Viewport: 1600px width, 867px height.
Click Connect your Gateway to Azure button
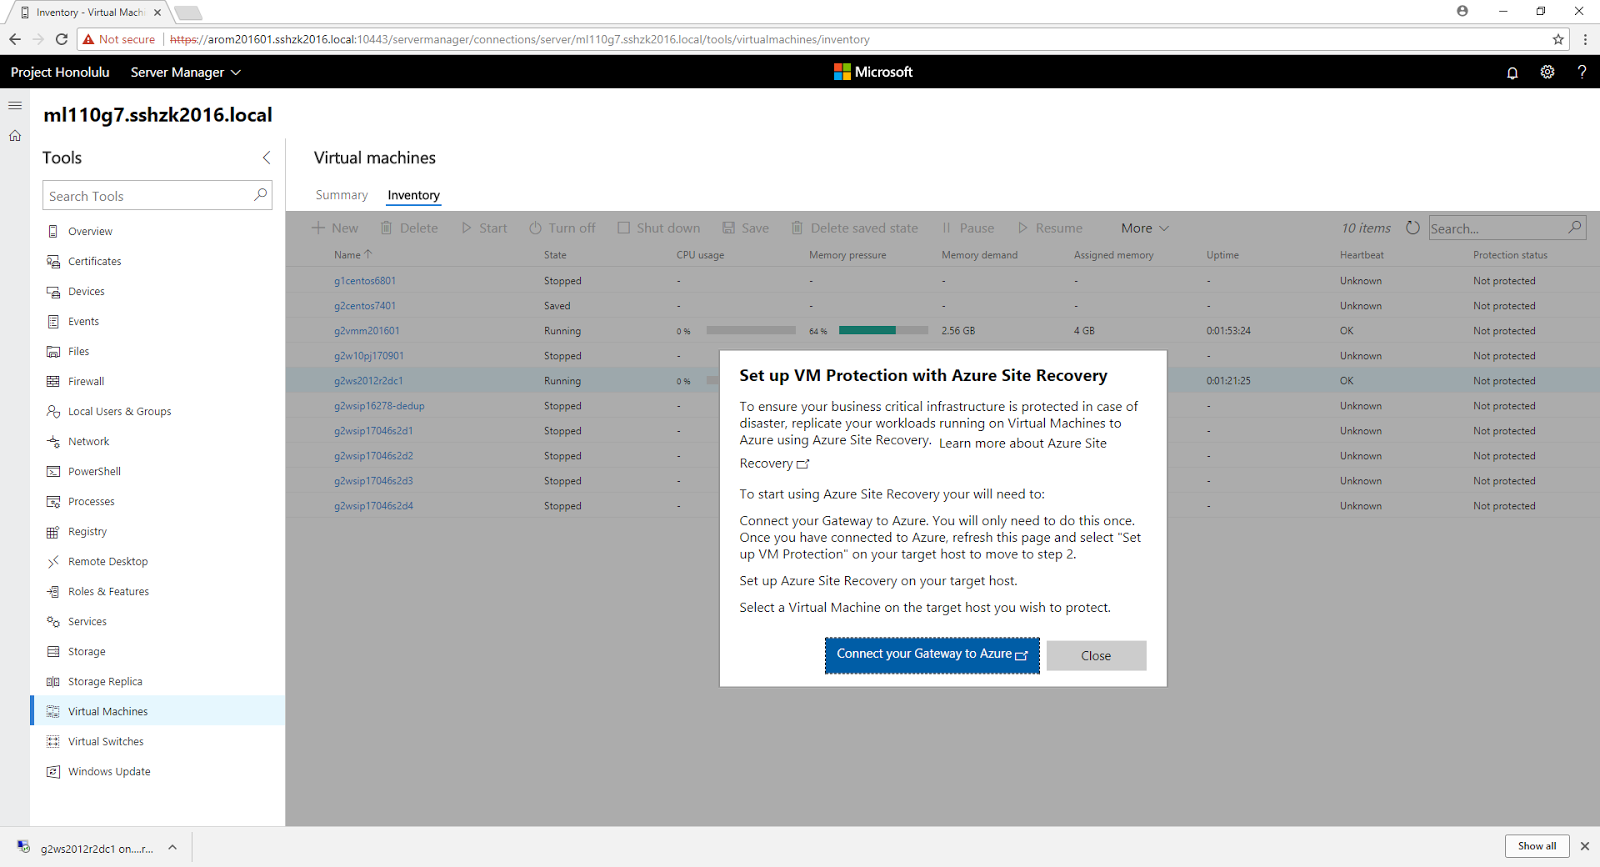[932, 655]
